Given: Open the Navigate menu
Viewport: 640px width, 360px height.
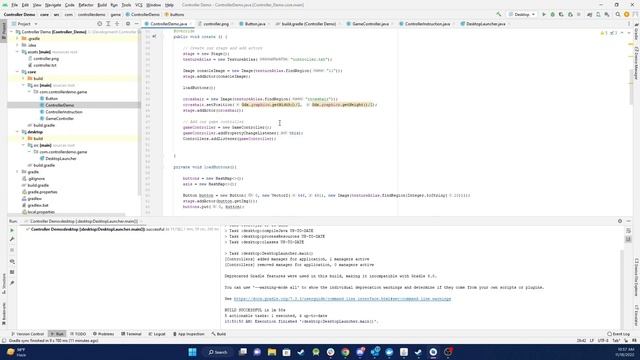Looking at the screenshot, I should click(x=53, y=5).
